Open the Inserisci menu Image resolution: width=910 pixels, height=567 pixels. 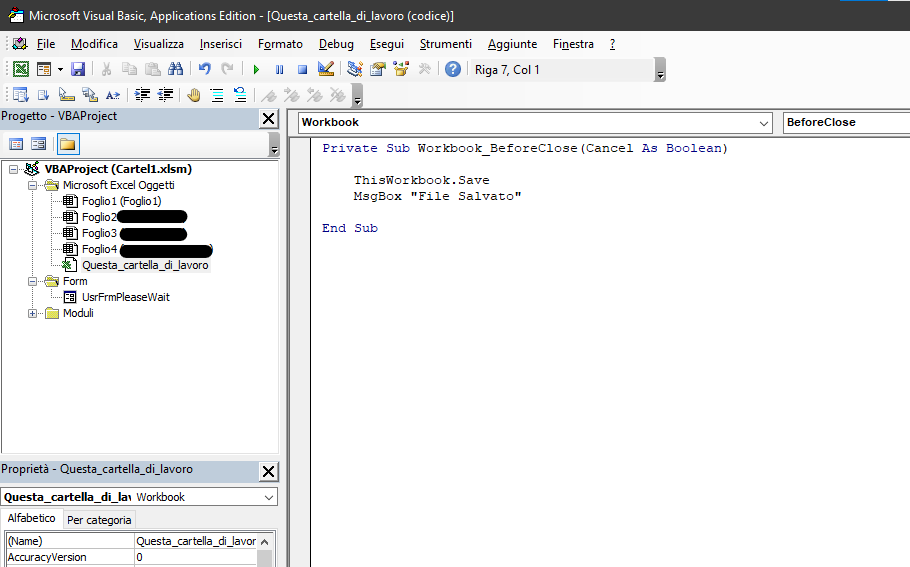click(x=221, y=44)
